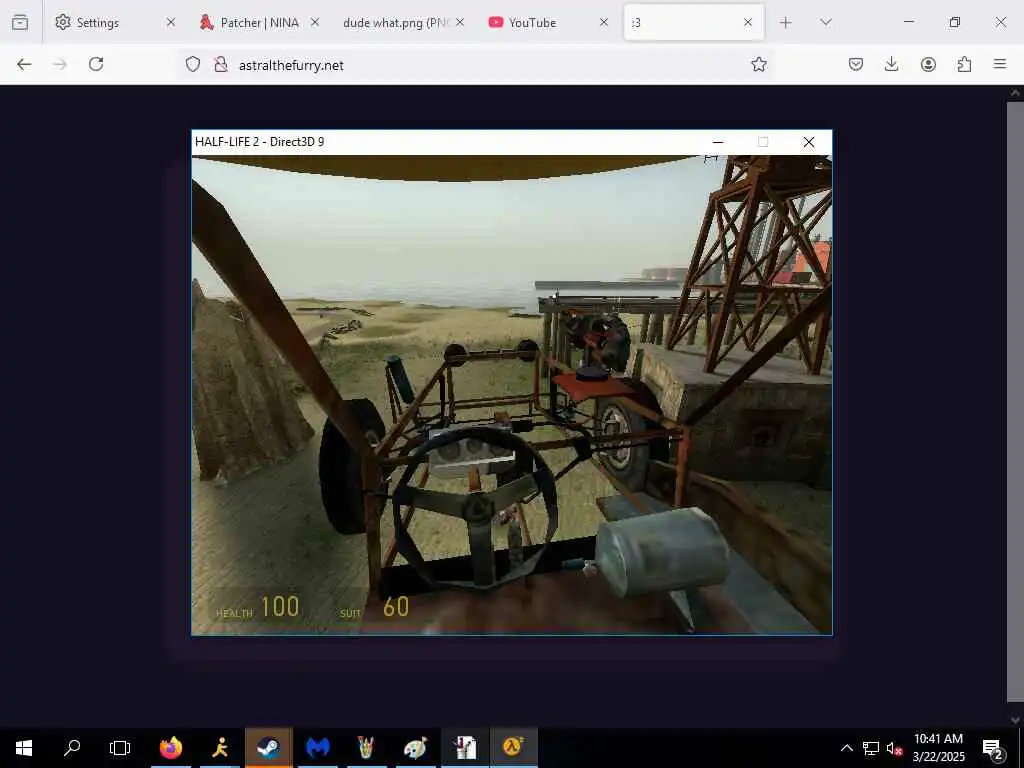This screenshot has width=1024, height=768.
Task: Open Steam from the taskbar
Action: point(268,748)
